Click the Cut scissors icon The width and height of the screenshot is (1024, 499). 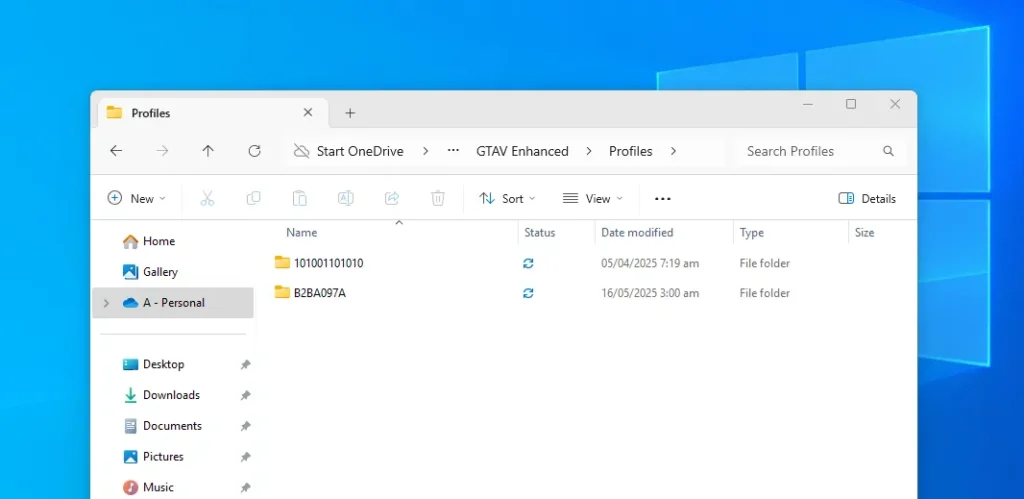tap(207, 198)
